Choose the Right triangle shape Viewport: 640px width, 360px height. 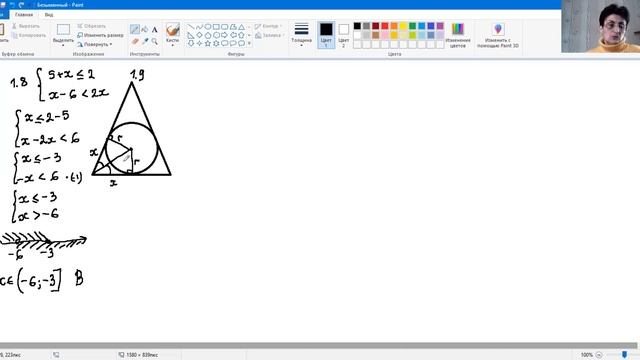pos(191,35)
